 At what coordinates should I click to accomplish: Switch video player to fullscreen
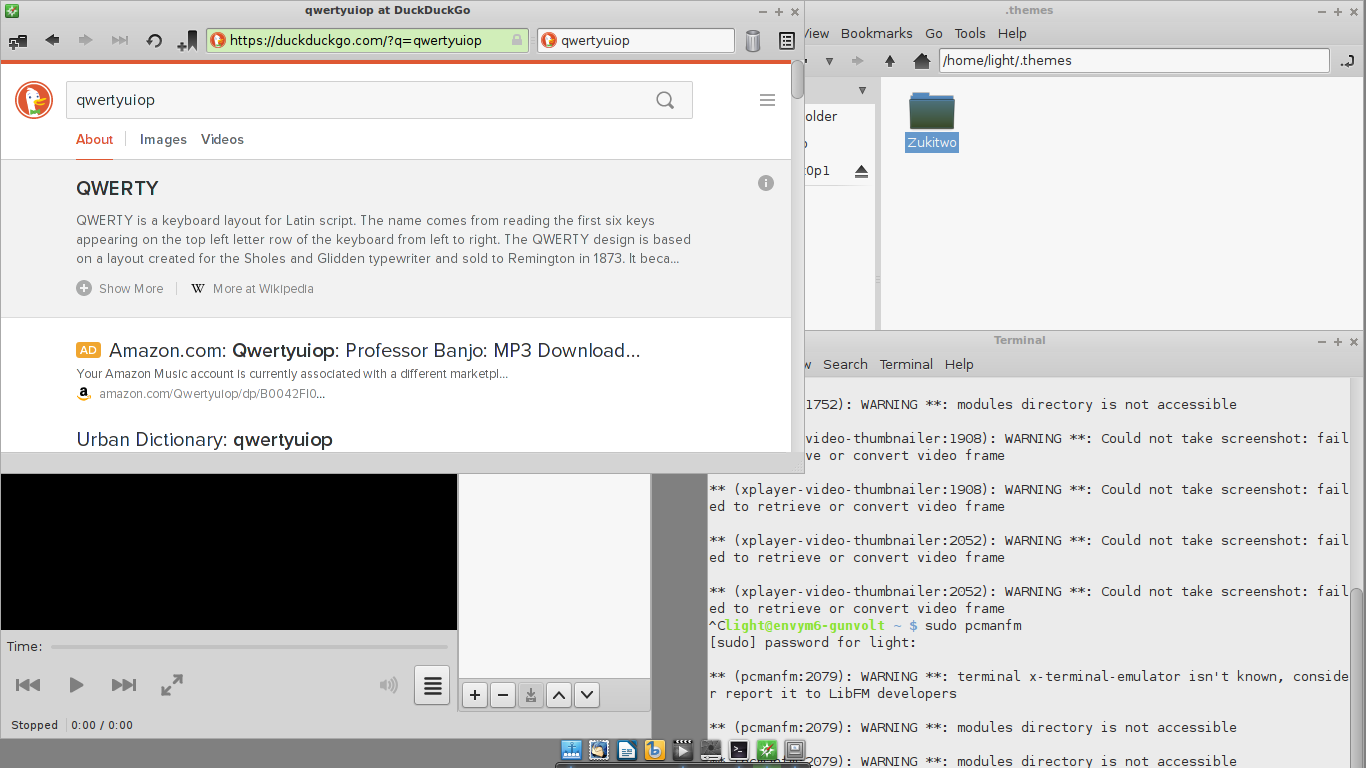pos(172,685)
